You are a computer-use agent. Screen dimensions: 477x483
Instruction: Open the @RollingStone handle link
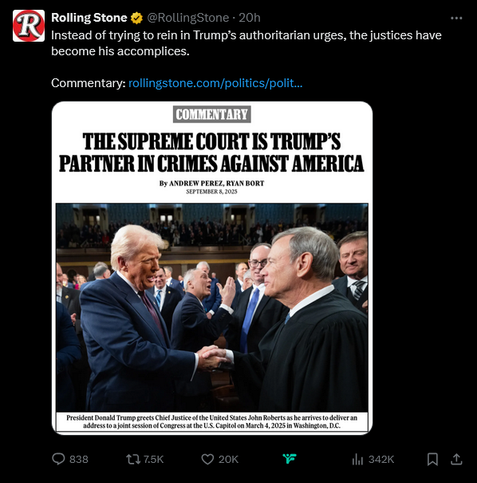click(x=188, y=18)
